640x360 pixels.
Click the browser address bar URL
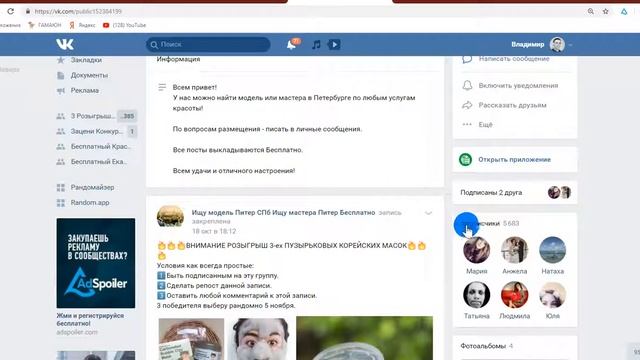[78, 11]
